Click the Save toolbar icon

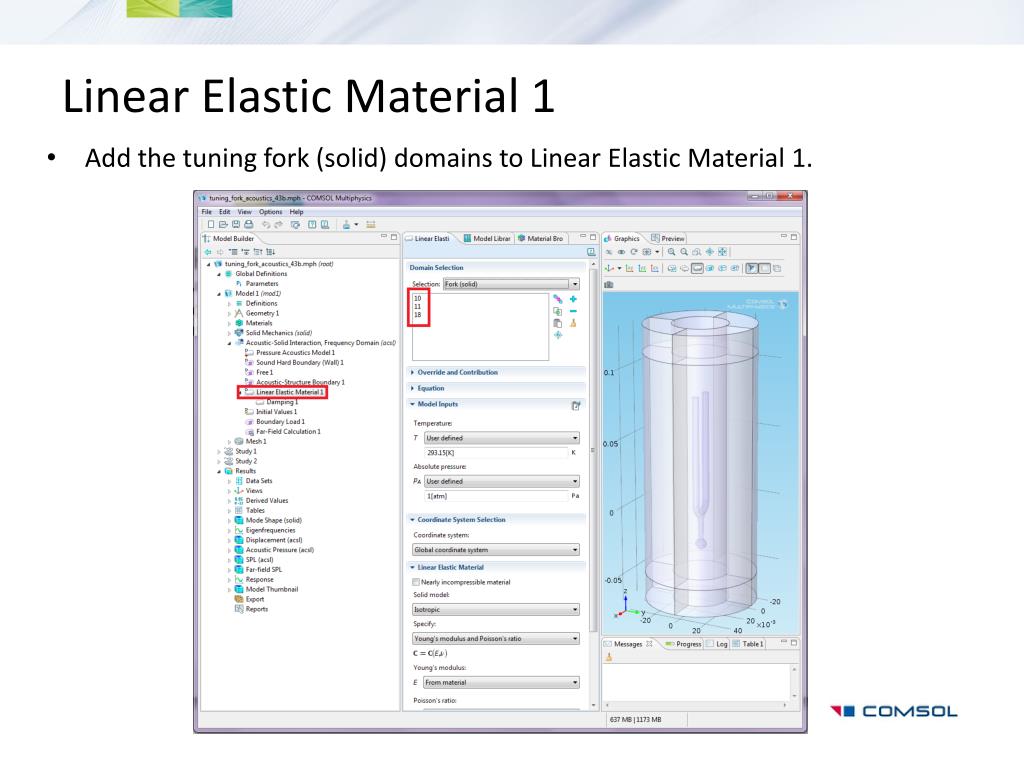(236, 224)
